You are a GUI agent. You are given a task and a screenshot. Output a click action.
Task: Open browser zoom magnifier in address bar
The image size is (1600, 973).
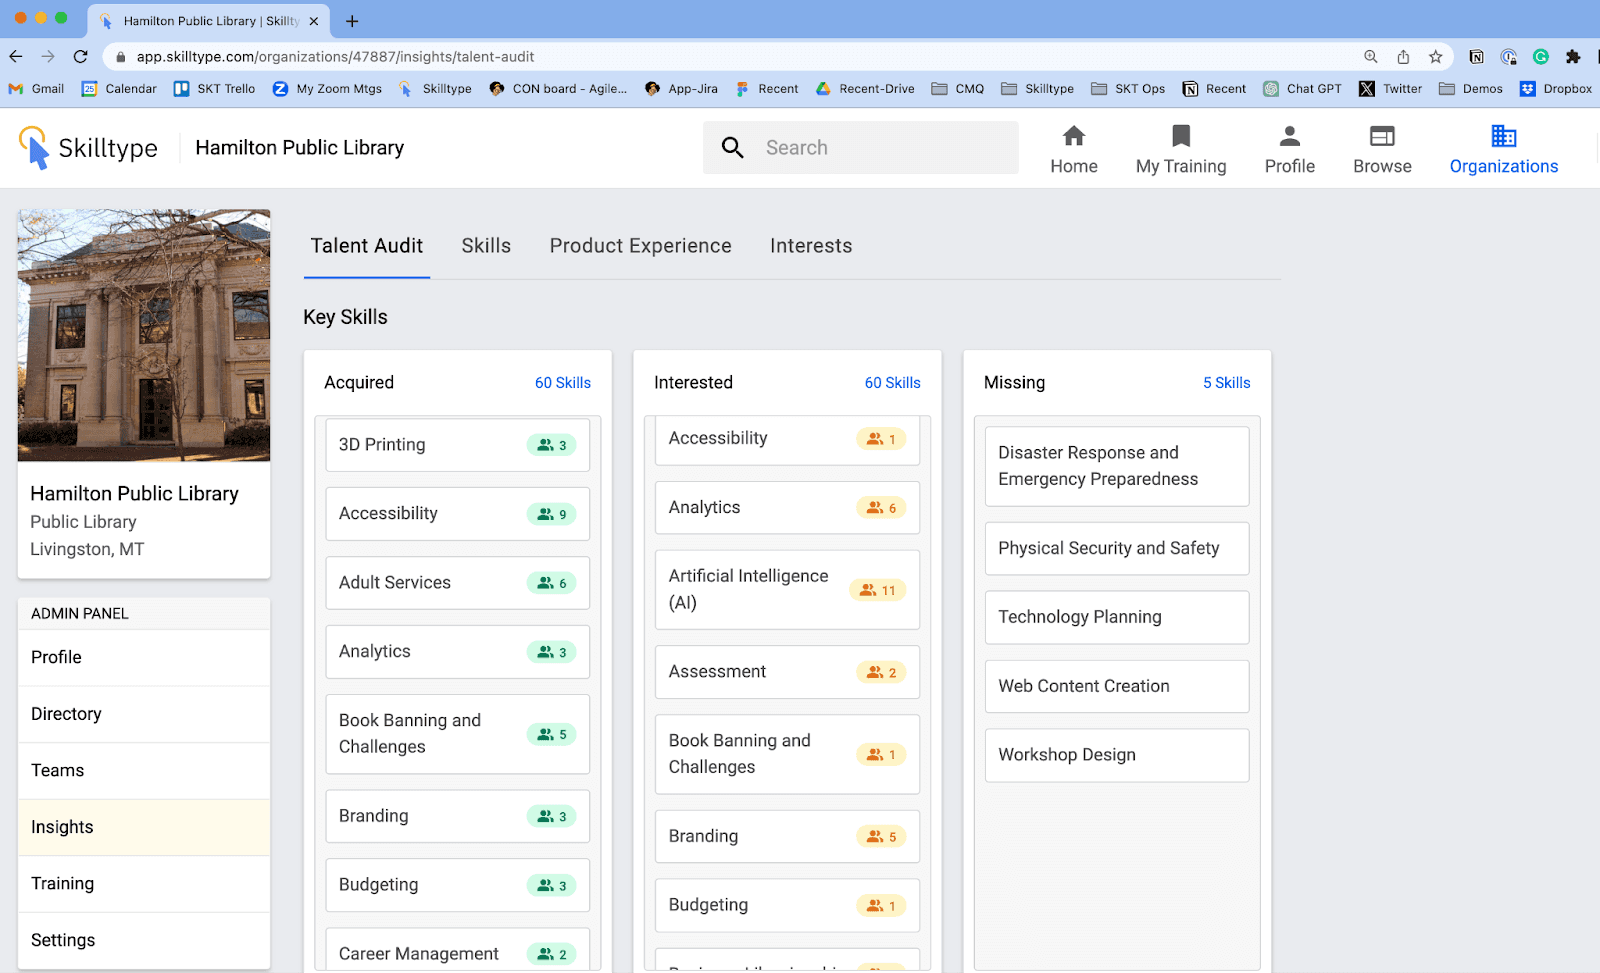click(x=1371, y=57)
